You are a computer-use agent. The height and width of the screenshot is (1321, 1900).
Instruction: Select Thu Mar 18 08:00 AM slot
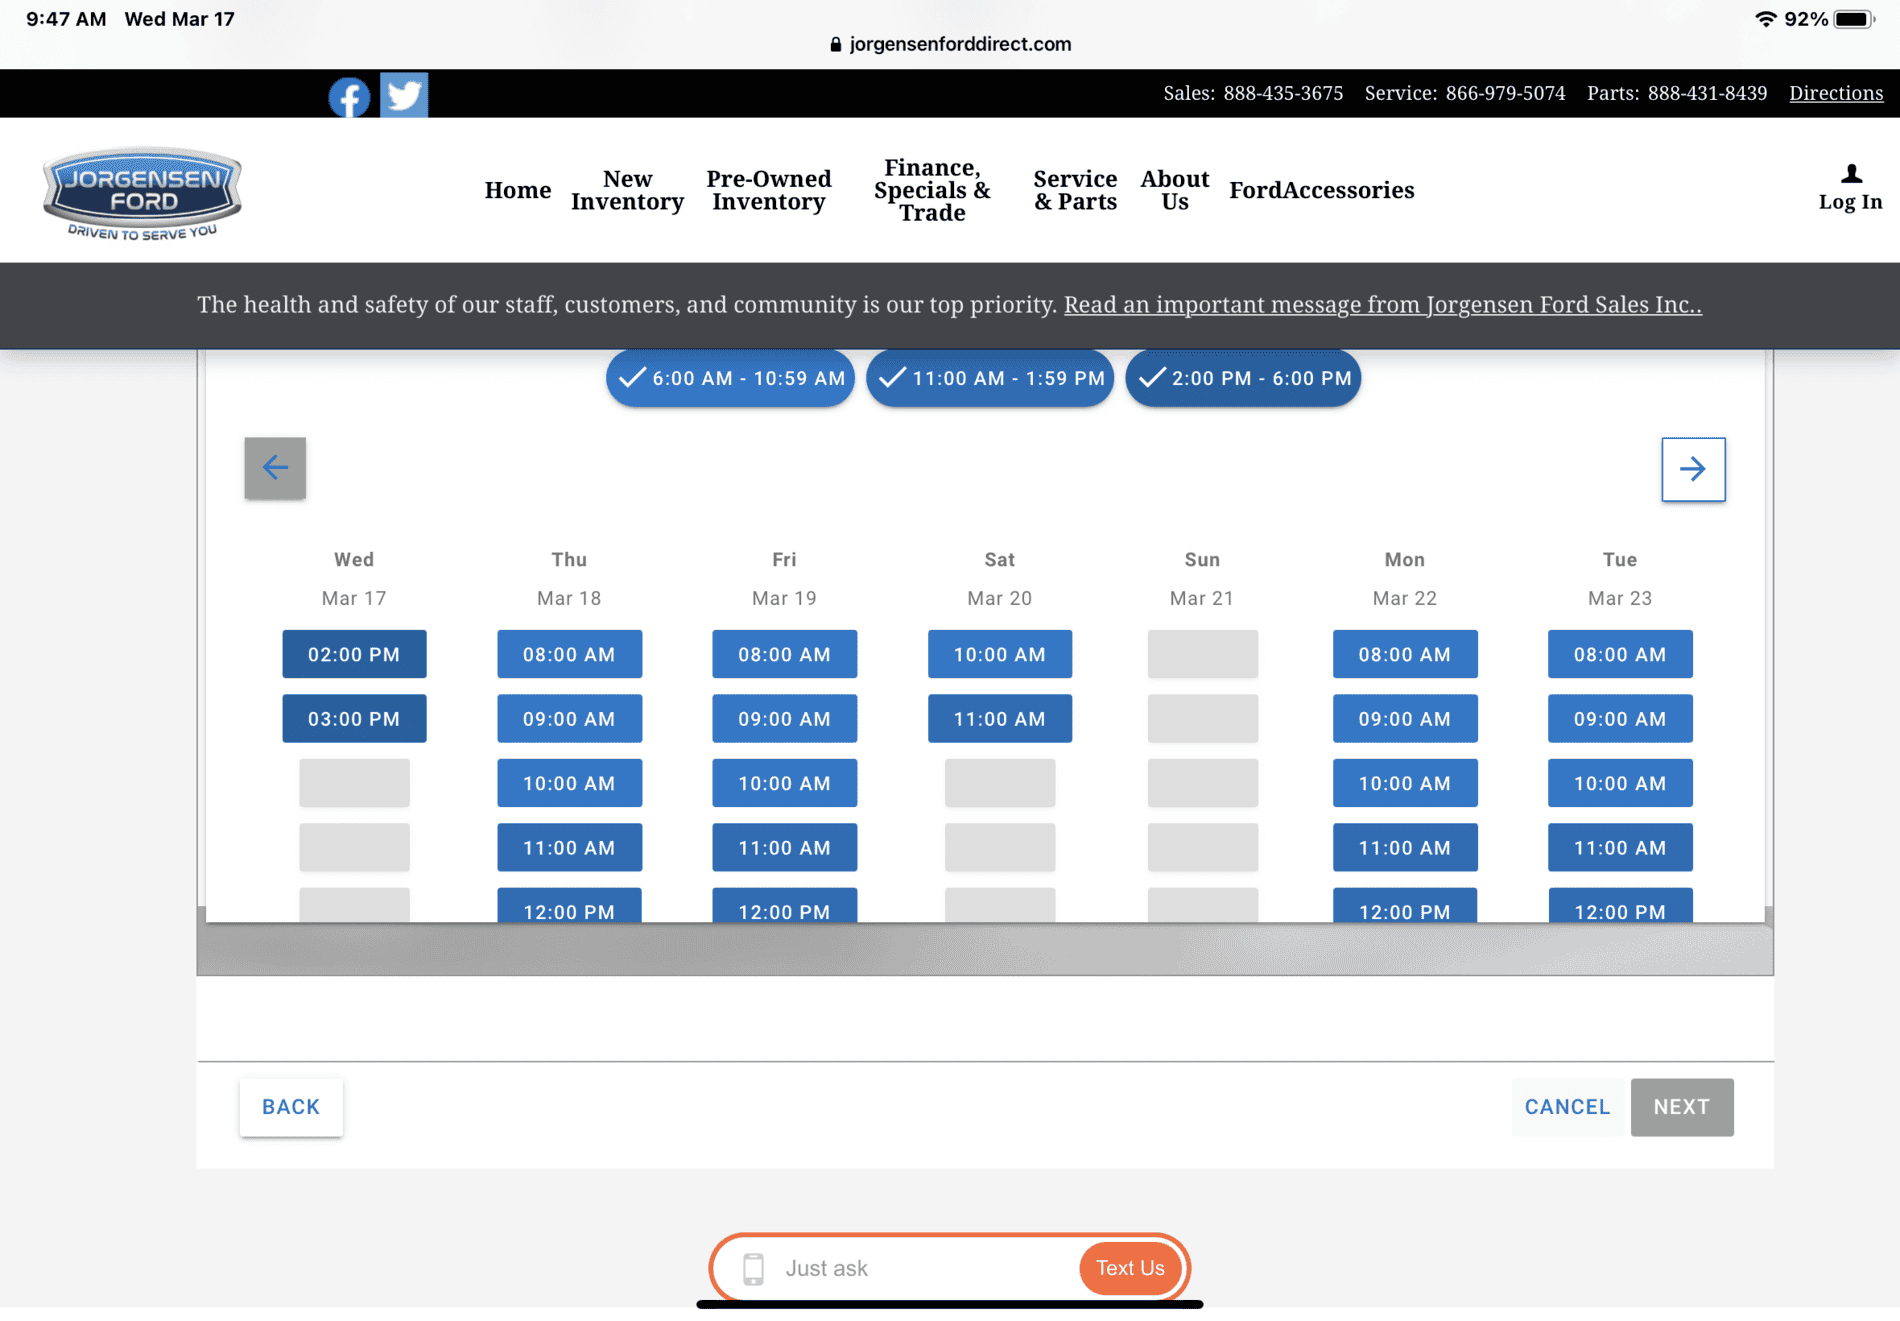(x=569, y=654)
